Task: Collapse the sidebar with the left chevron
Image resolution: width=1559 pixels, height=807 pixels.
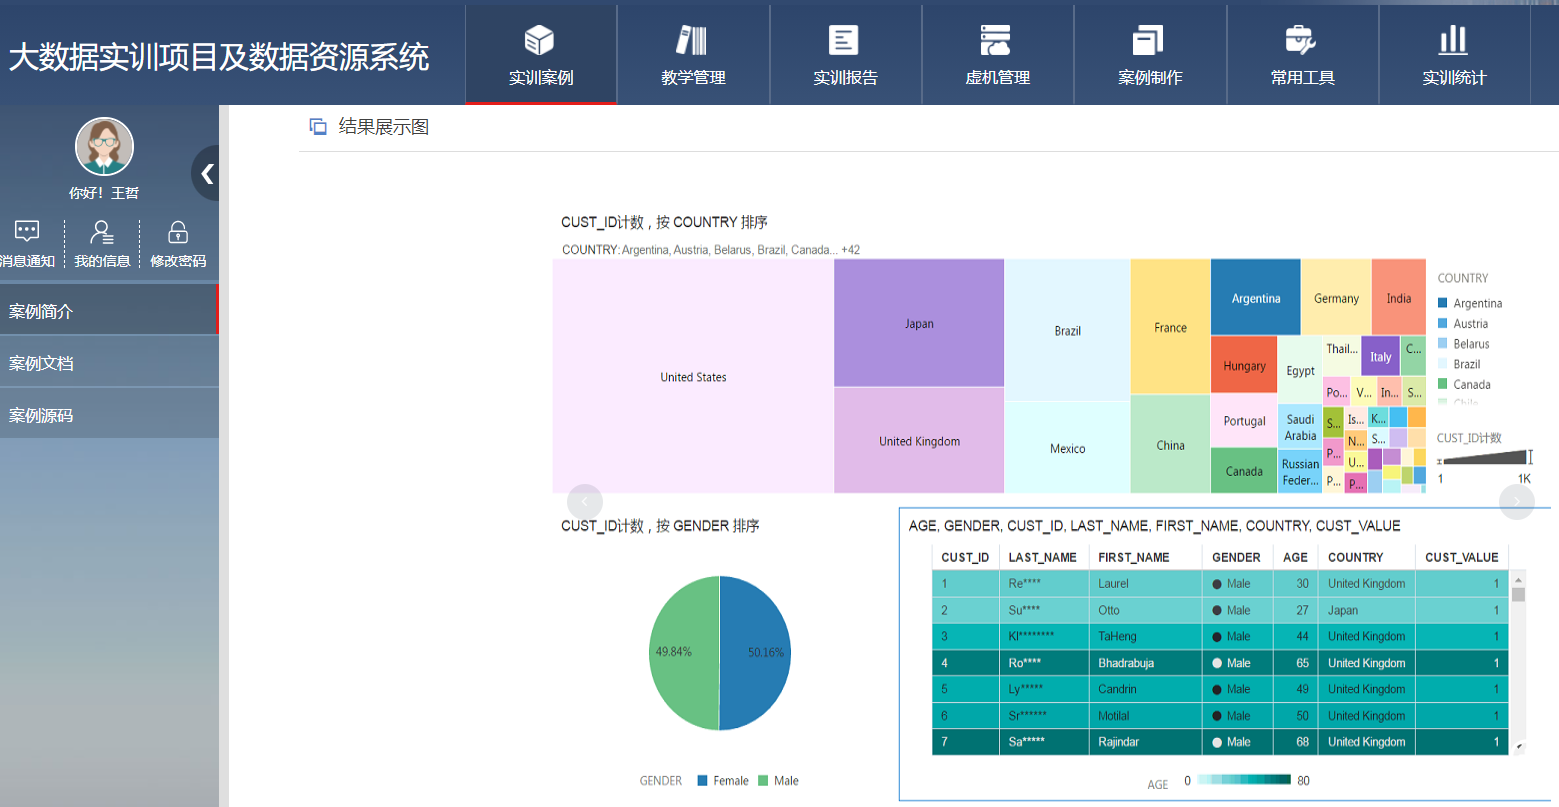Action: (207, 174)
